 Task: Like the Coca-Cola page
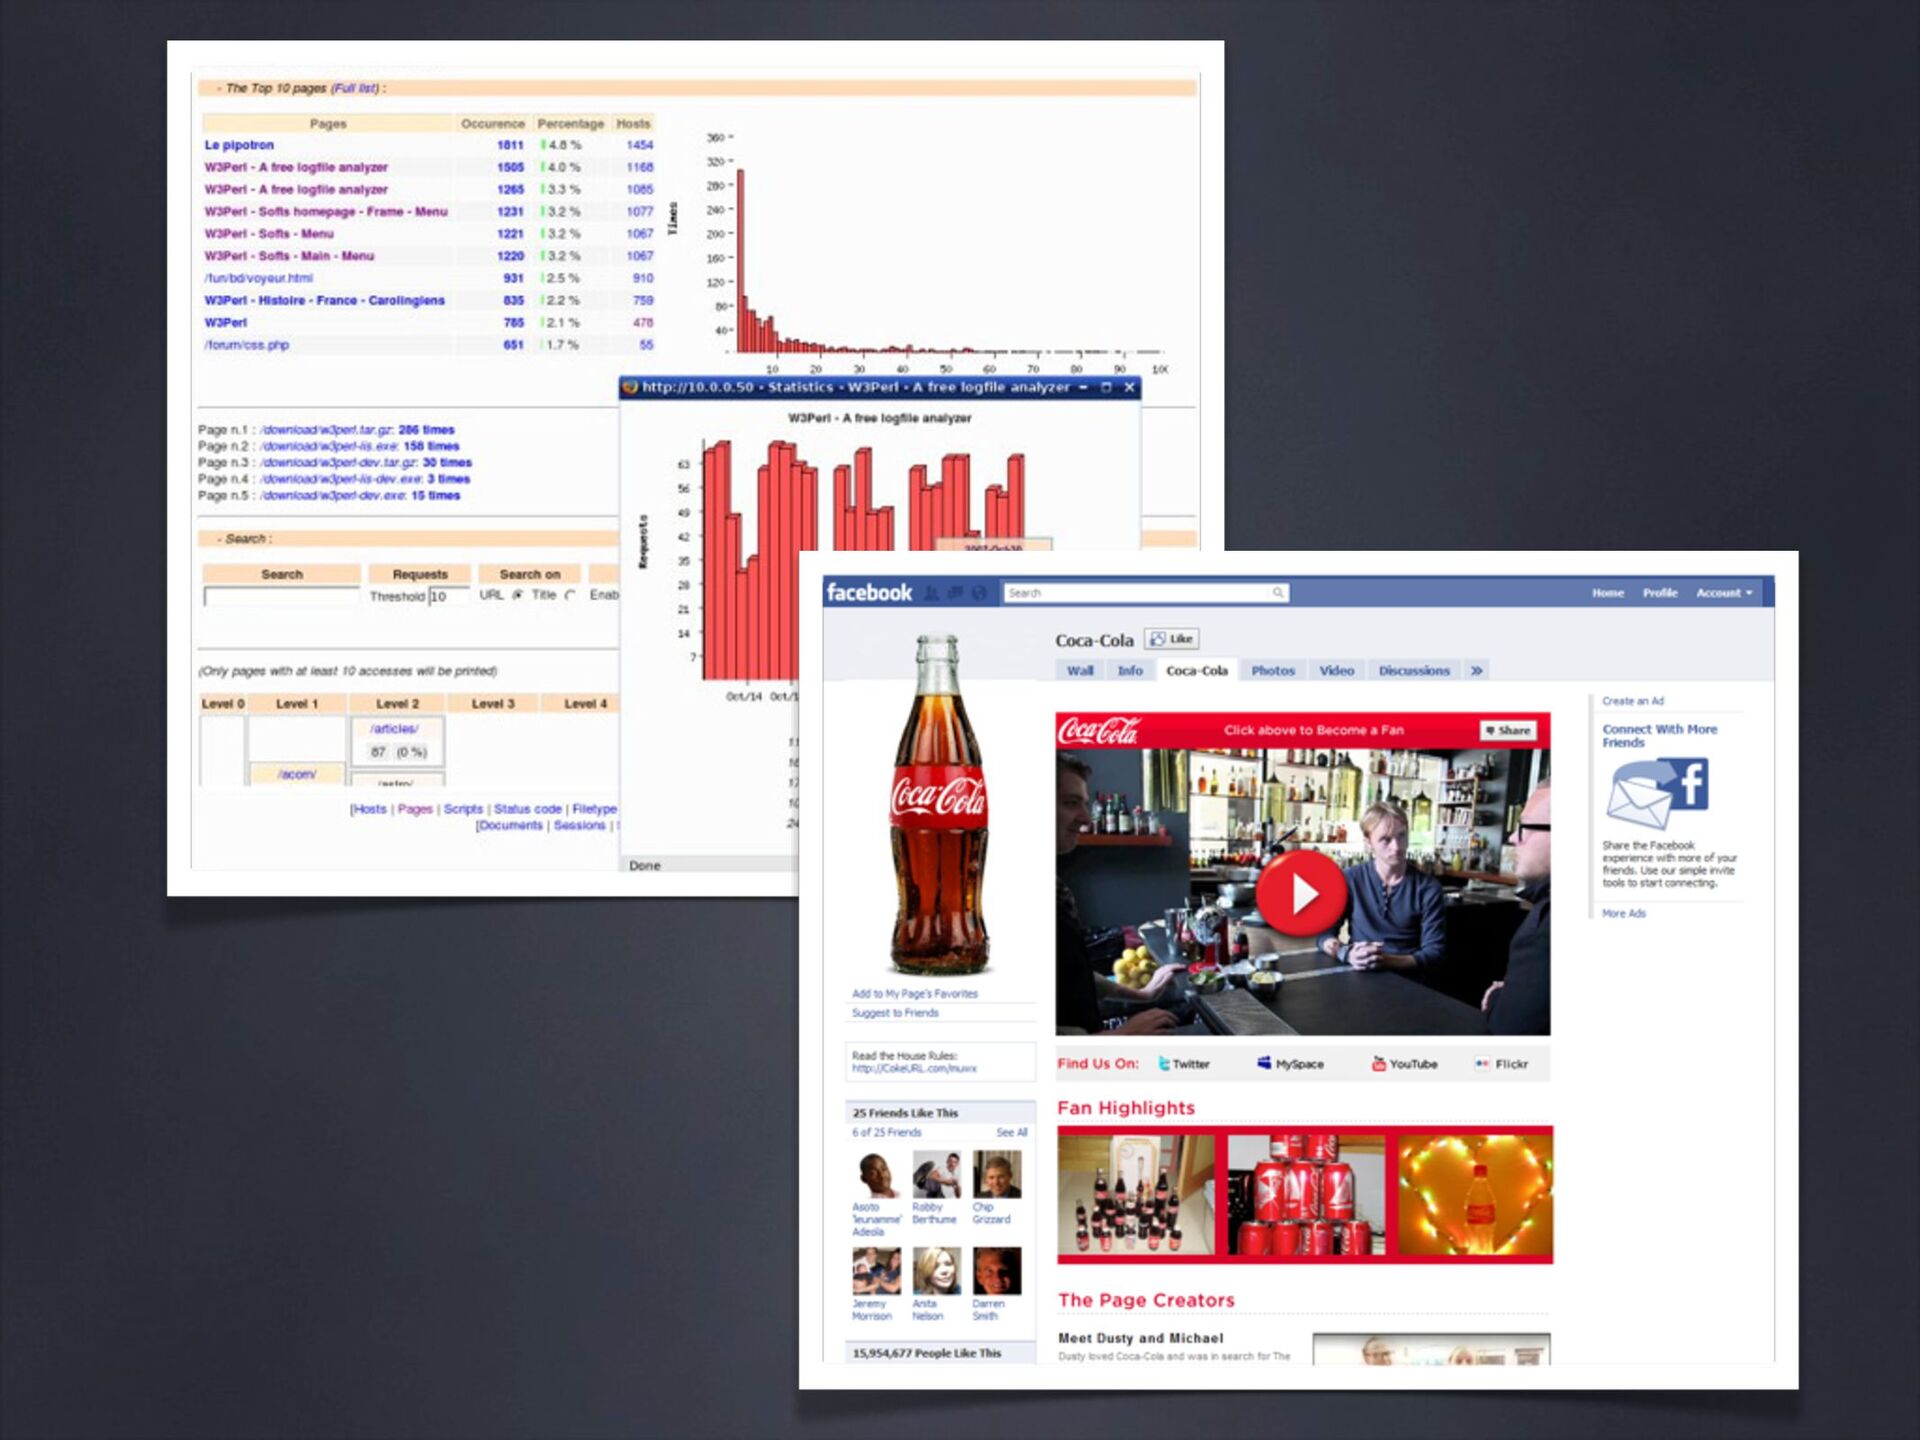[x=1171, y=639]
